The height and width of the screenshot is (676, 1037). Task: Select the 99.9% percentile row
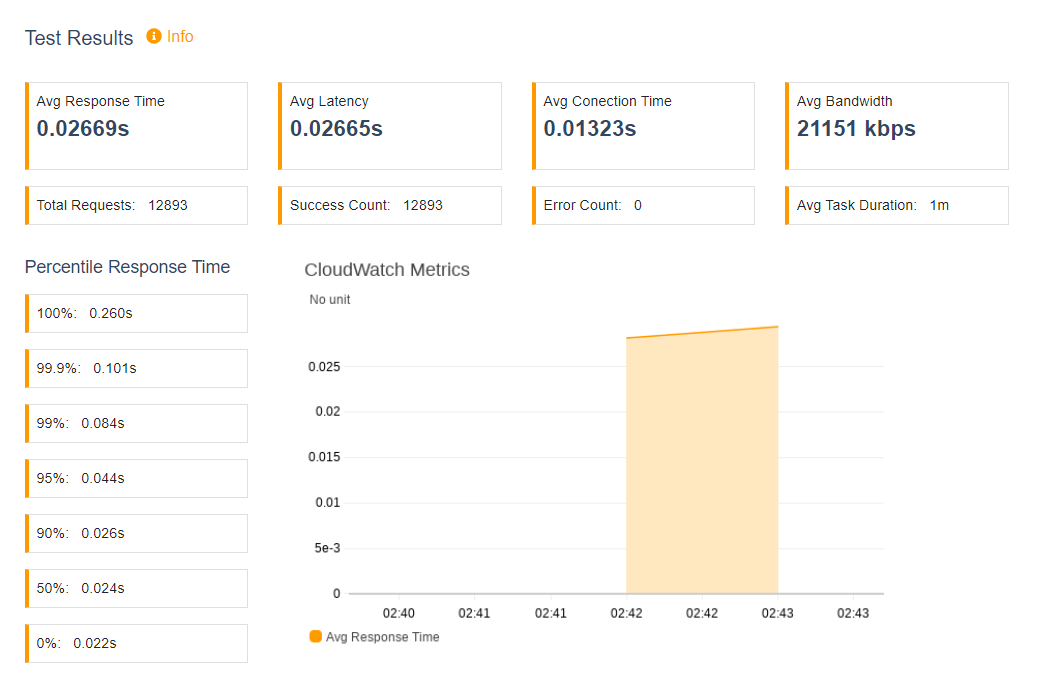click(x=136, y=368)
